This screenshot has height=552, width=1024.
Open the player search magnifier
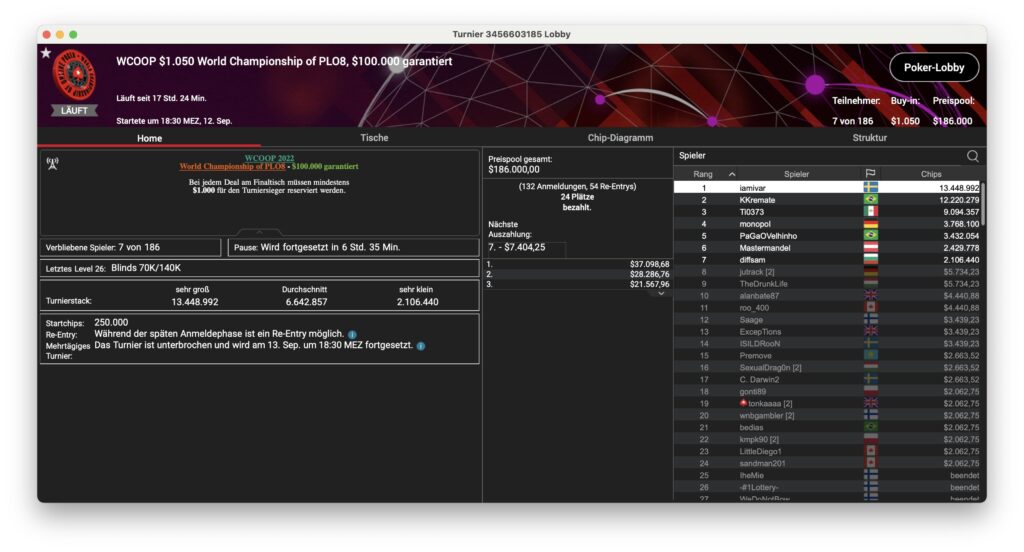pyautogui.click(x=972, y=156)
